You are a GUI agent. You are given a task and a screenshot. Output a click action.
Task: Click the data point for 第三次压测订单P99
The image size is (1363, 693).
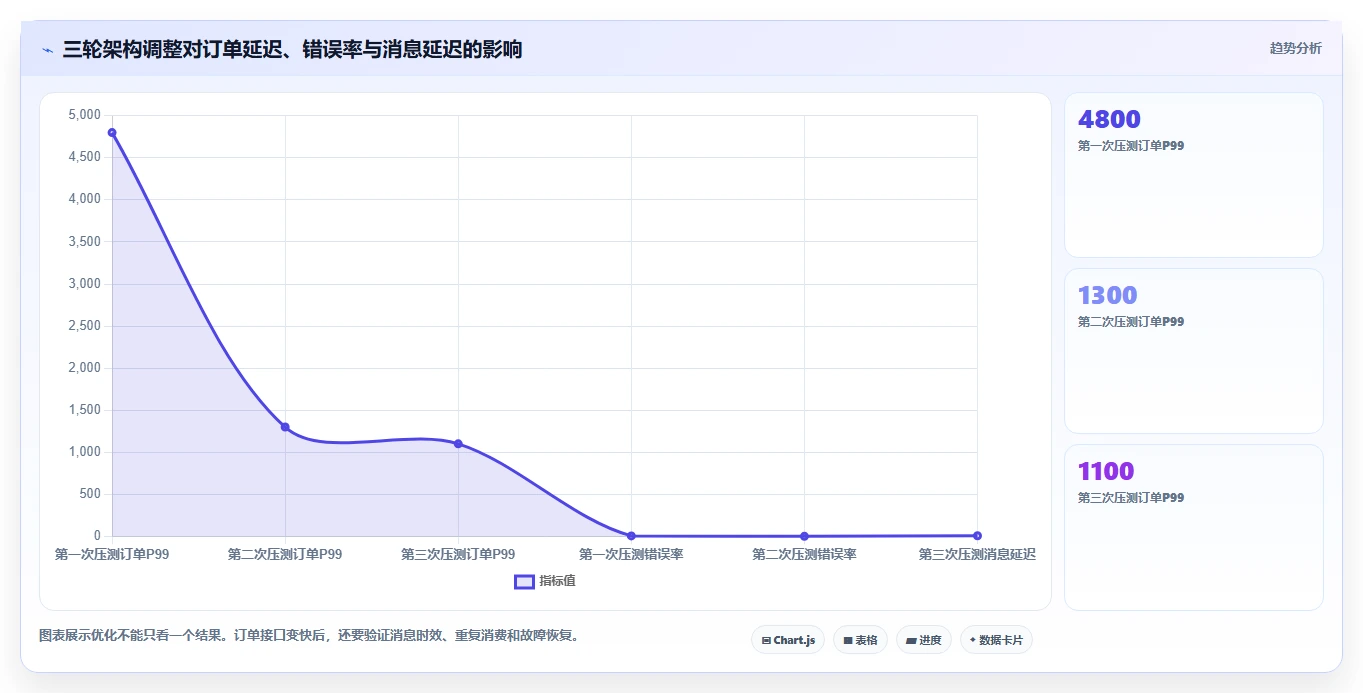458,443
